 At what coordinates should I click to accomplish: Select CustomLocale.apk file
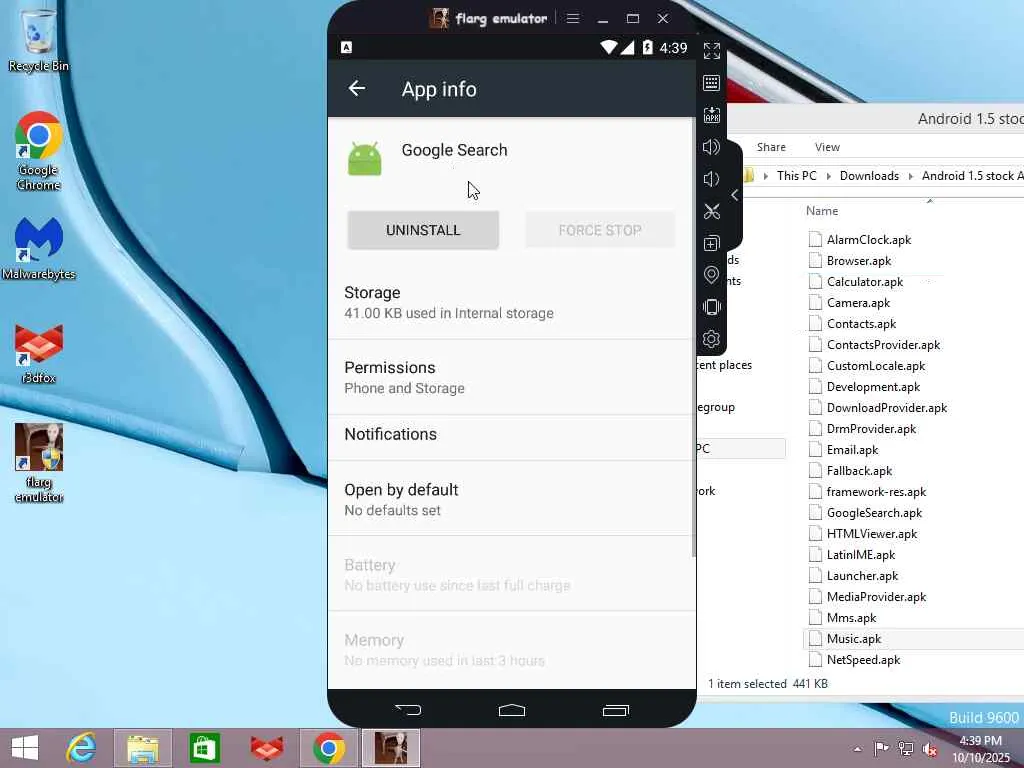876,366
